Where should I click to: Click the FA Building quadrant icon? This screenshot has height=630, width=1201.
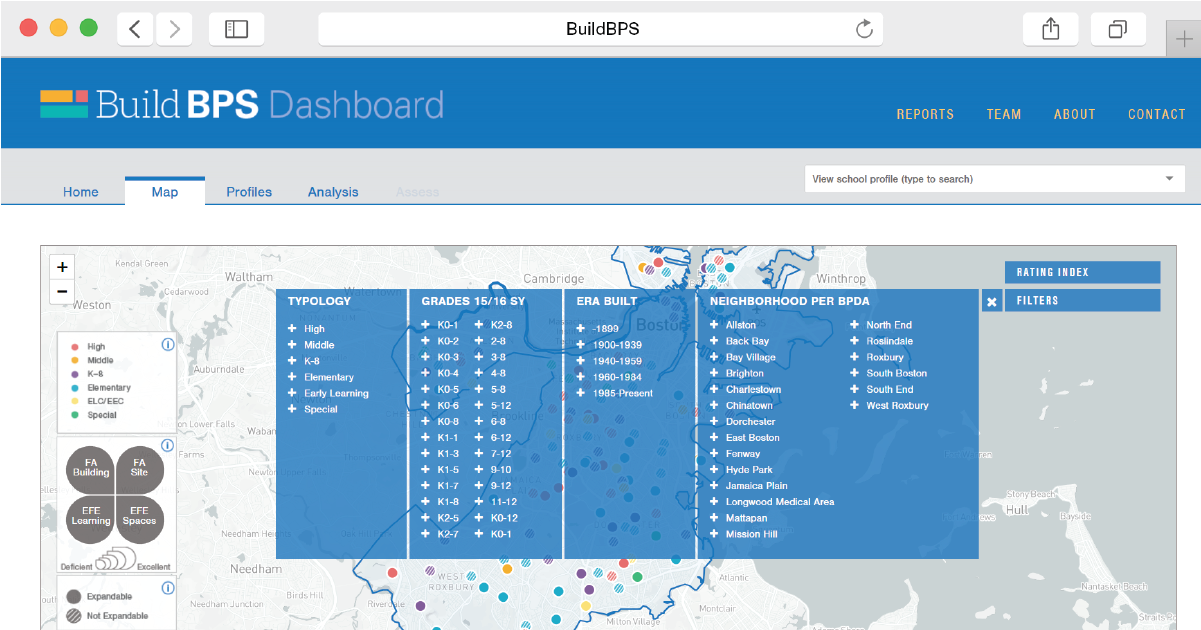coord(91,468)
